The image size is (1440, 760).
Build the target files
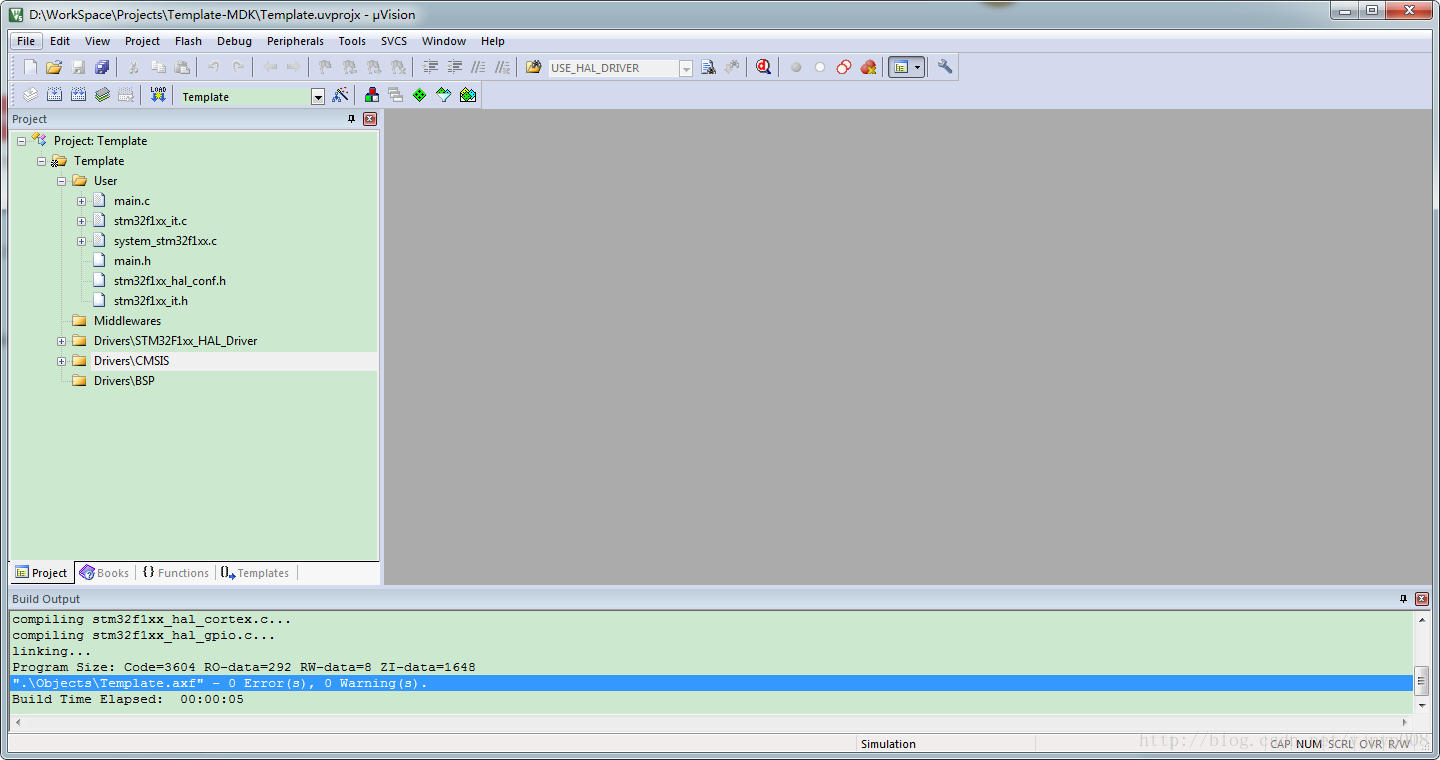[54, 95]
